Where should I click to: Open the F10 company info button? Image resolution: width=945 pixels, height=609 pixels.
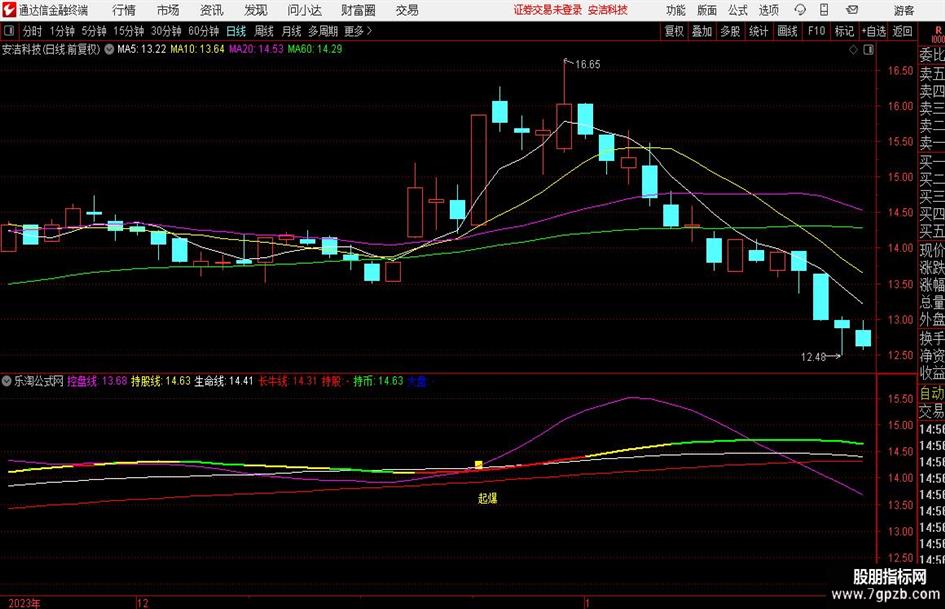click(816, 31)
